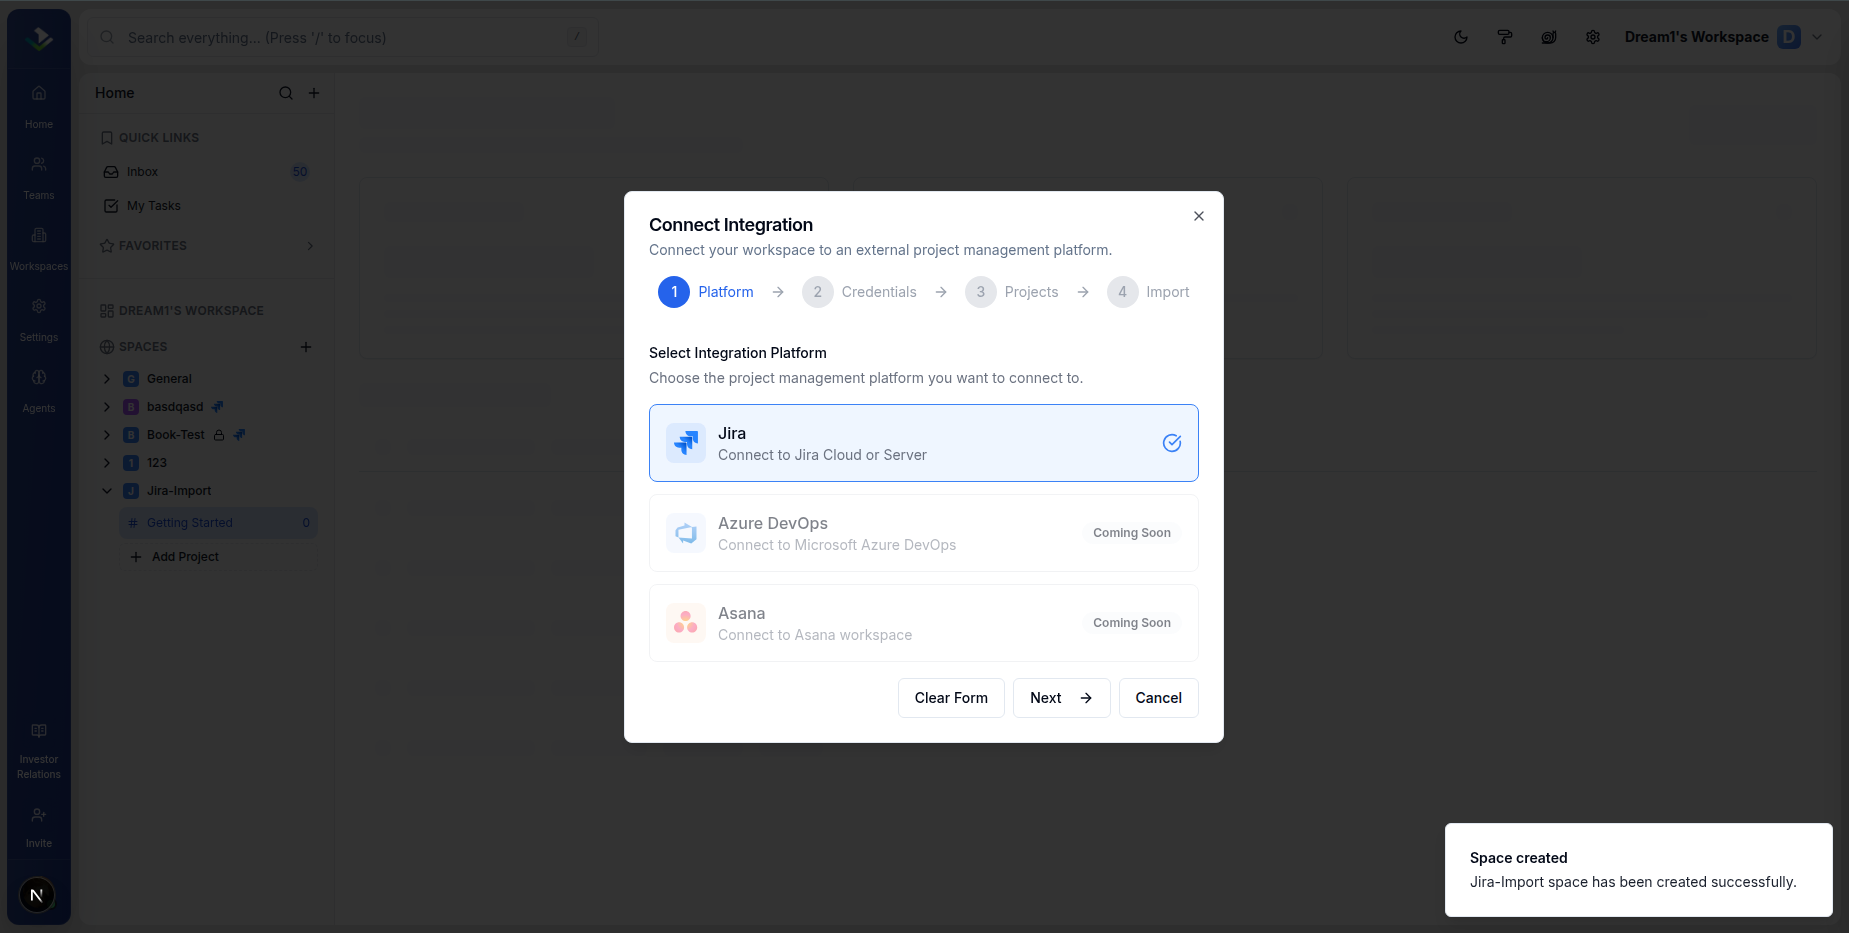Open the theme paint roller icon
This screenshot has width=1849, height=933.
(x=1505, y=37)
